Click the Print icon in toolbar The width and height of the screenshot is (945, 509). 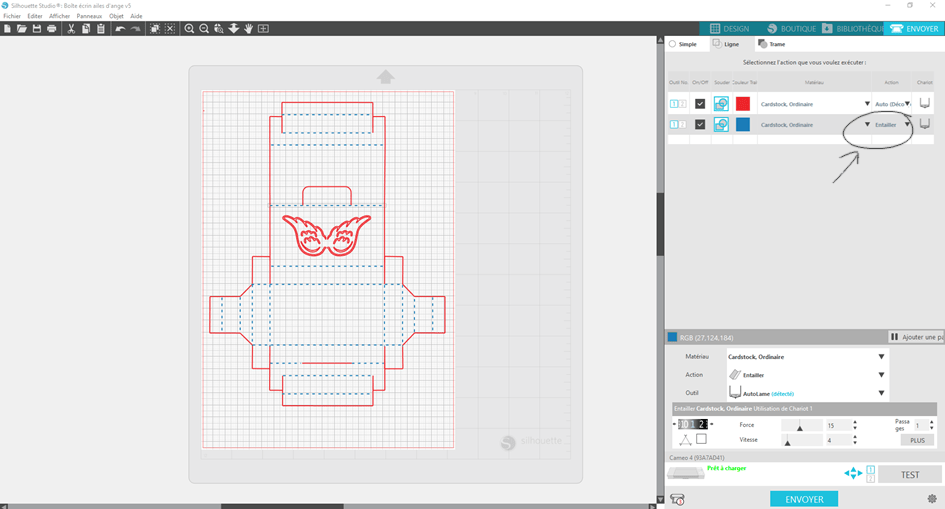click(x=52, y=29)
